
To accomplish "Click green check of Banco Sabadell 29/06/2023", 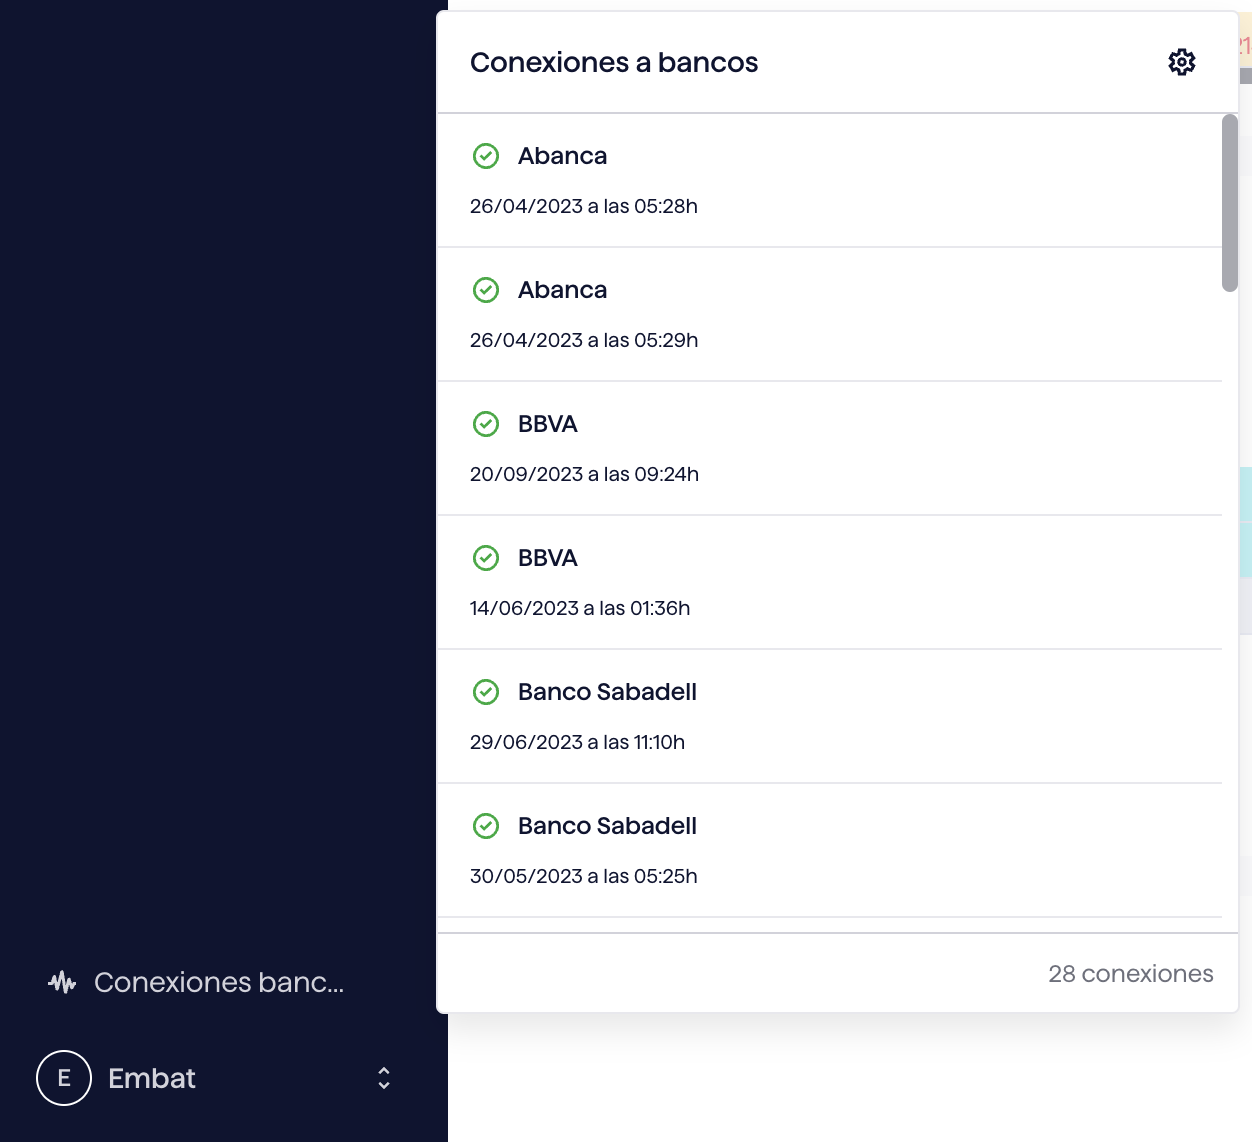I will point(486,692).
